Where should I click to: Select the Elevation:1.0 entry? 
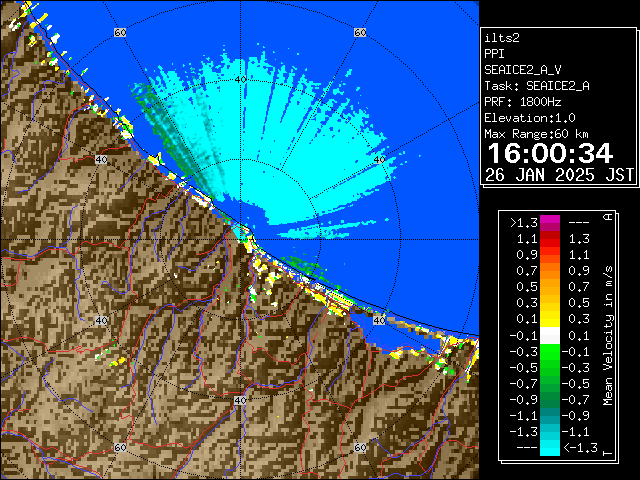[530, 118]
